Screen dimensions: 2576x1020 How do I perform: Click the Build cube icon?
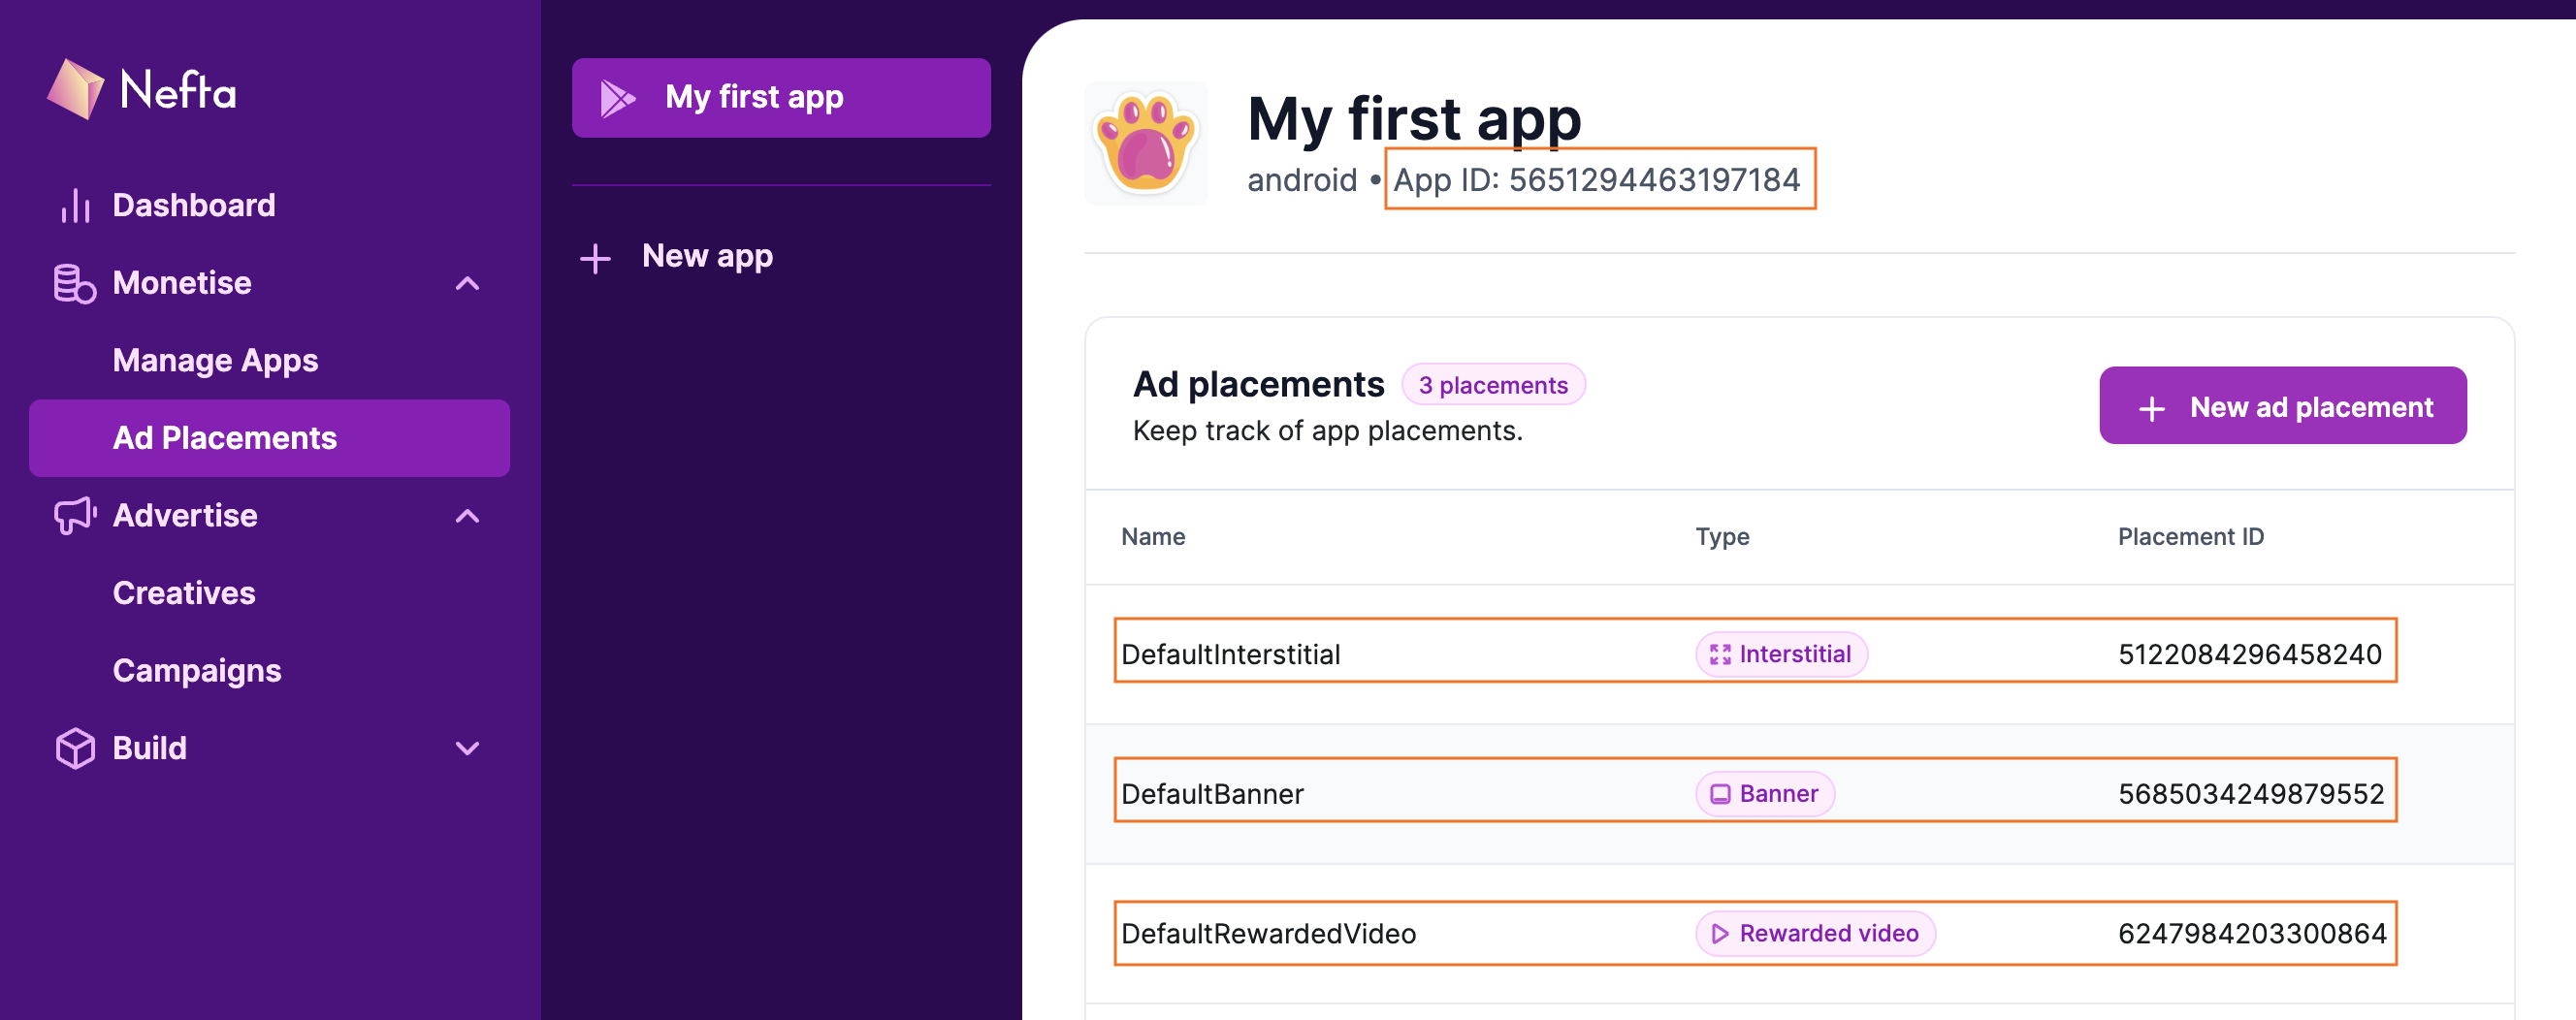(x=75, y=748)
